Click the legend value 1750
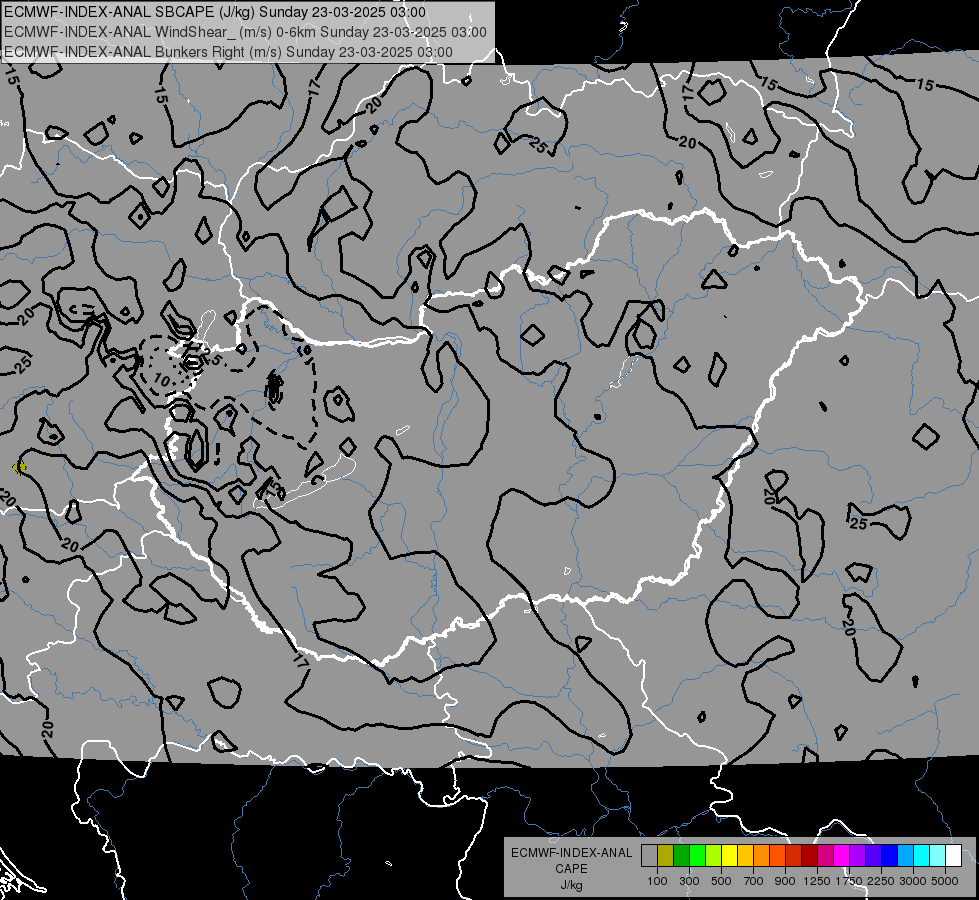The width and height of the screenshot is (979, 900). [x=849, y=881]
